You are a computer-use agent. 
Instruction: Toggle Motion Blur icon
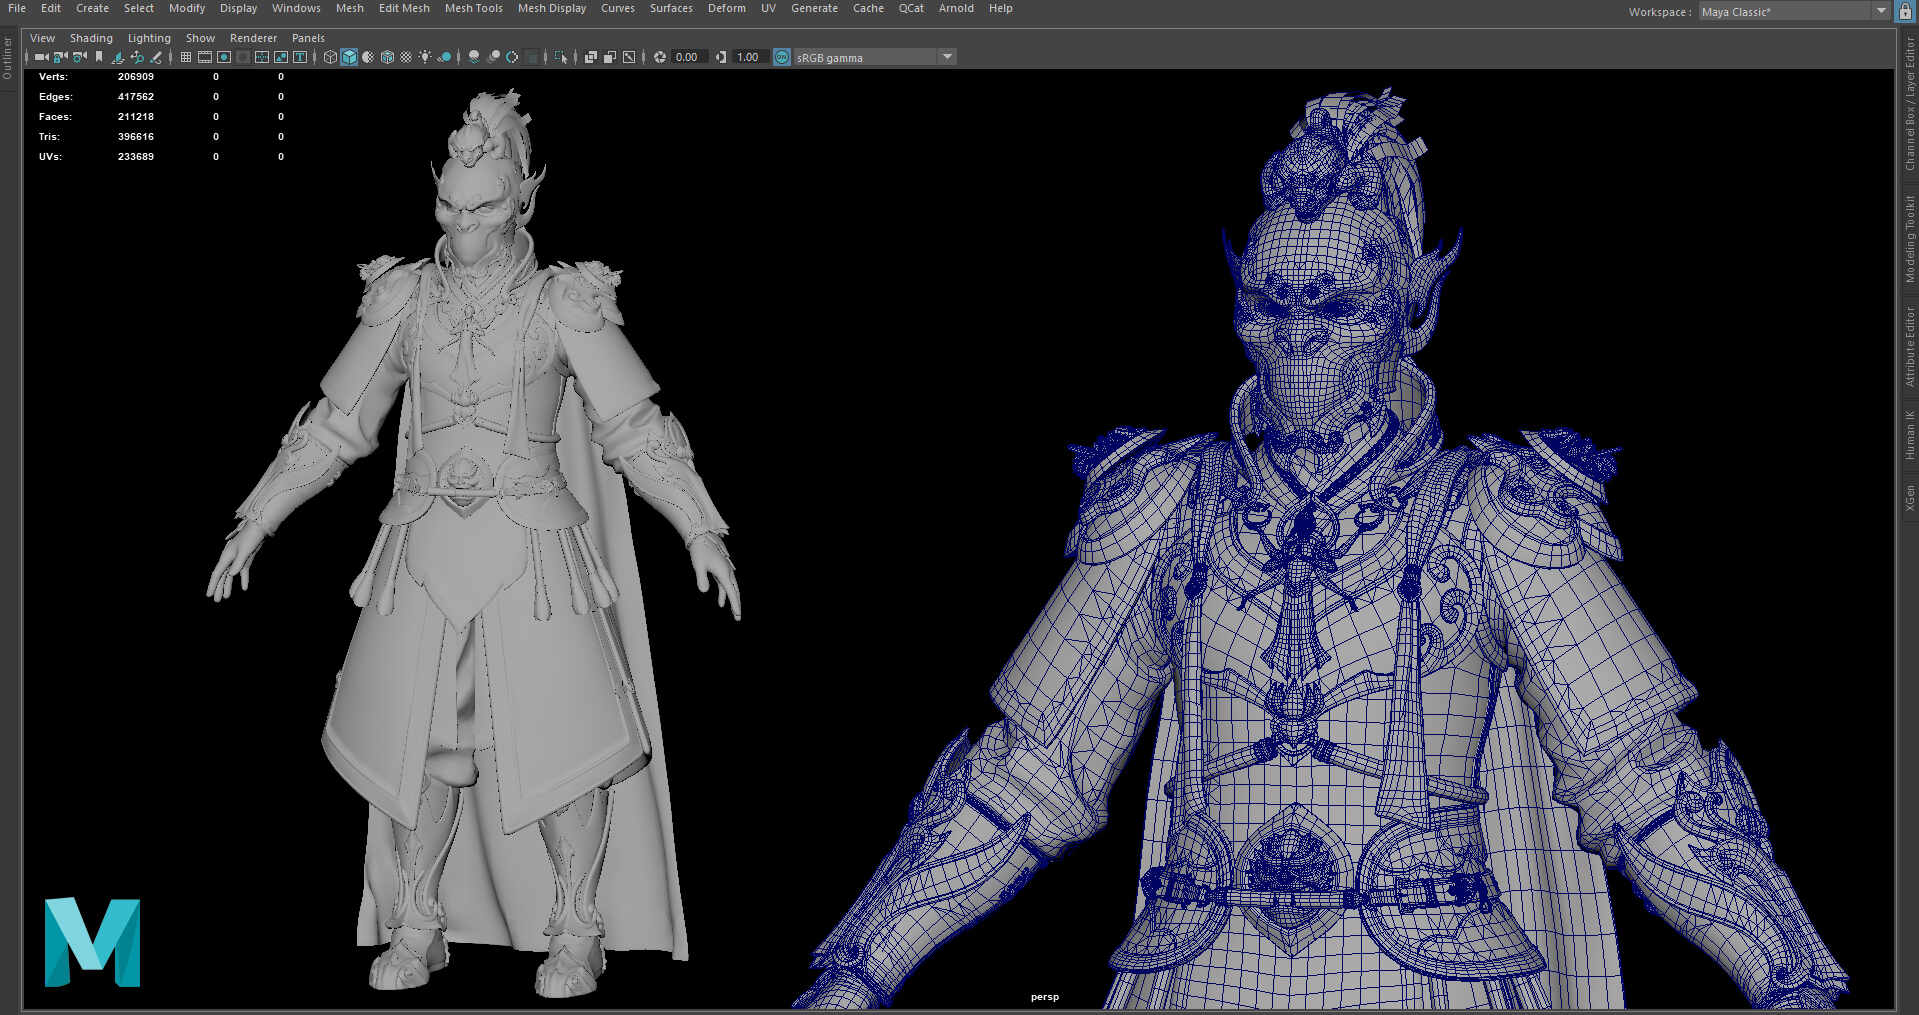point(493,57)
